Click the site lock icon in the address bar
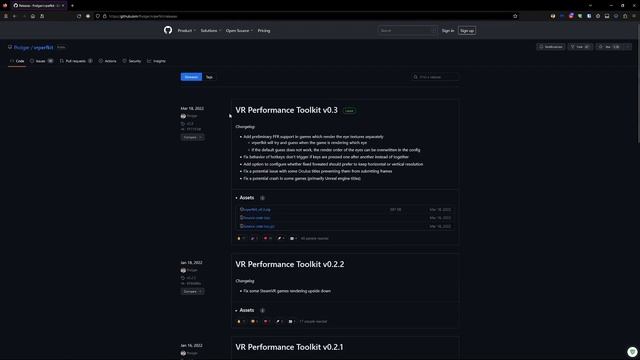Image resolution: width=640 pixels, height=360 pixels. (x=104, y=16)
